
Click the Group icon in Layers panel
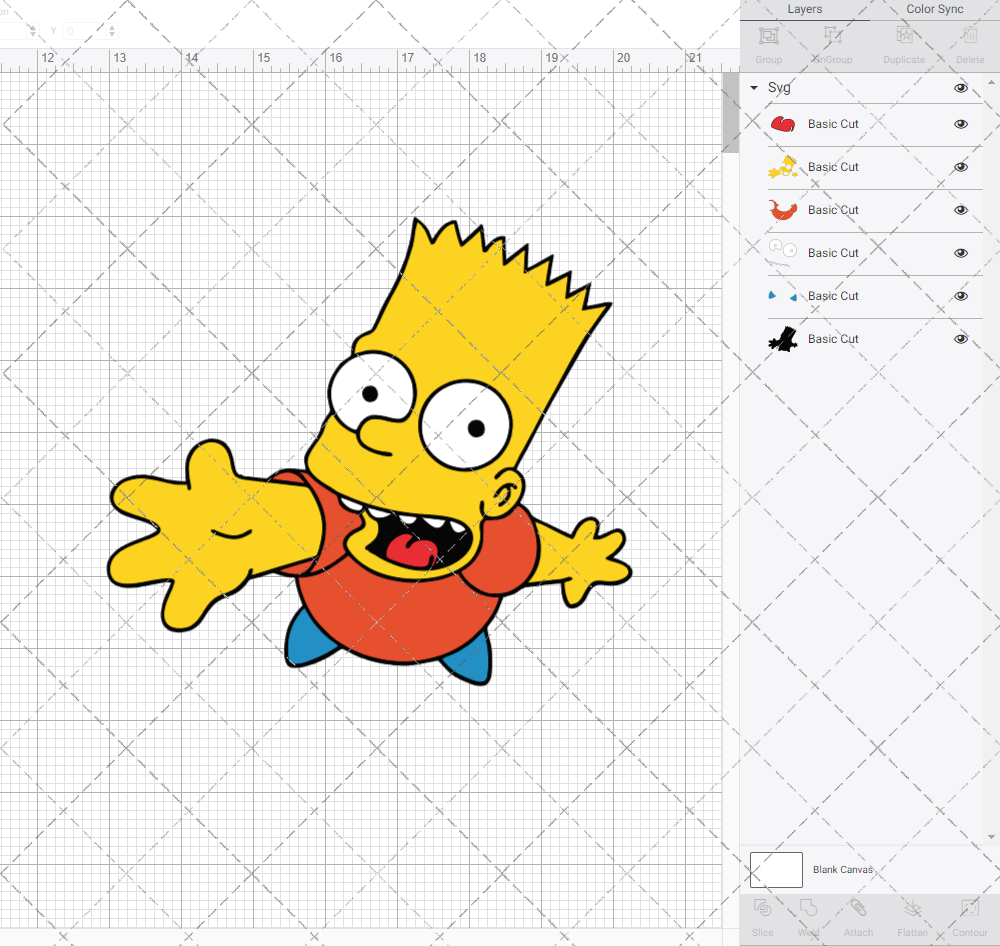[768, 36]
